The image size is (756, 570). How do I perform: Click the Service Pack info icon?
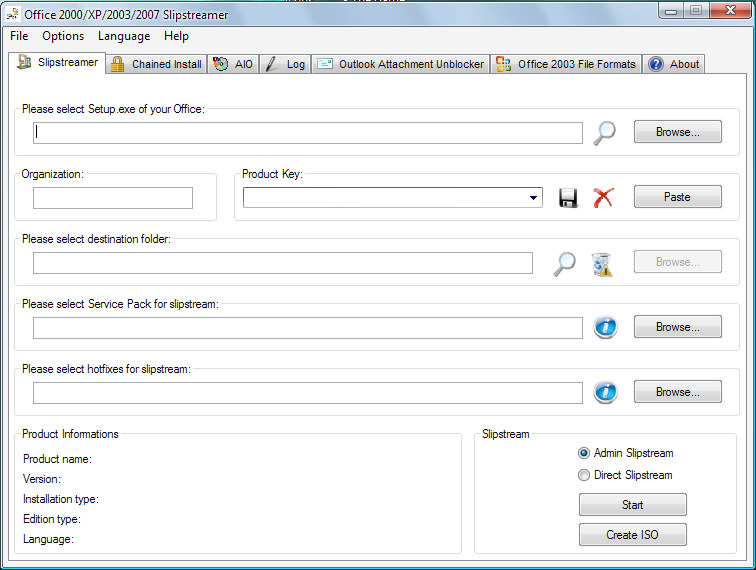pyautogui.click(x=605, y=327)
